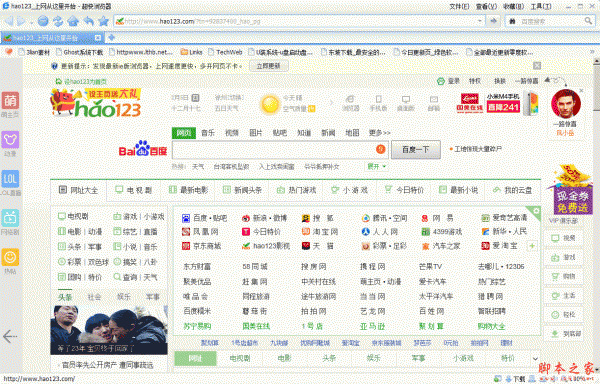Click the red 萌 sidebar icon
600x384 pixels.
click(x=10, y=101)
